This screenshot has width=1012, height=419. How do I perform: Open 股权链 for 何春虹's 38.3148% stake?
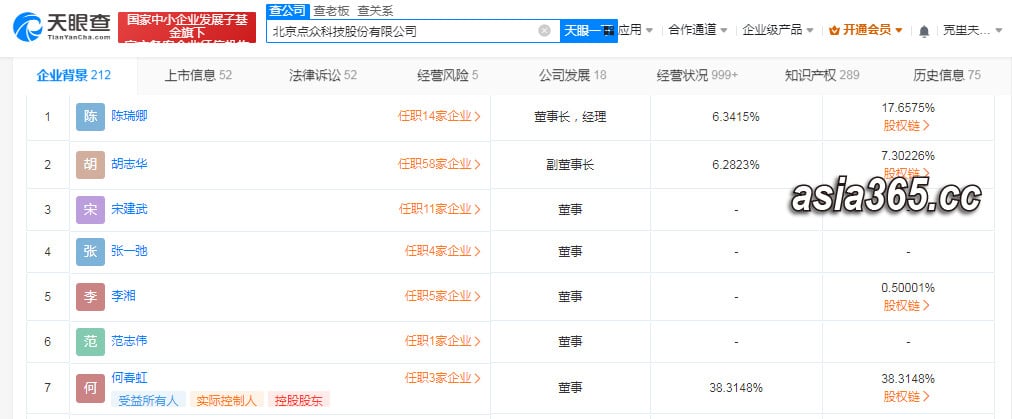(x=907, y=396)
